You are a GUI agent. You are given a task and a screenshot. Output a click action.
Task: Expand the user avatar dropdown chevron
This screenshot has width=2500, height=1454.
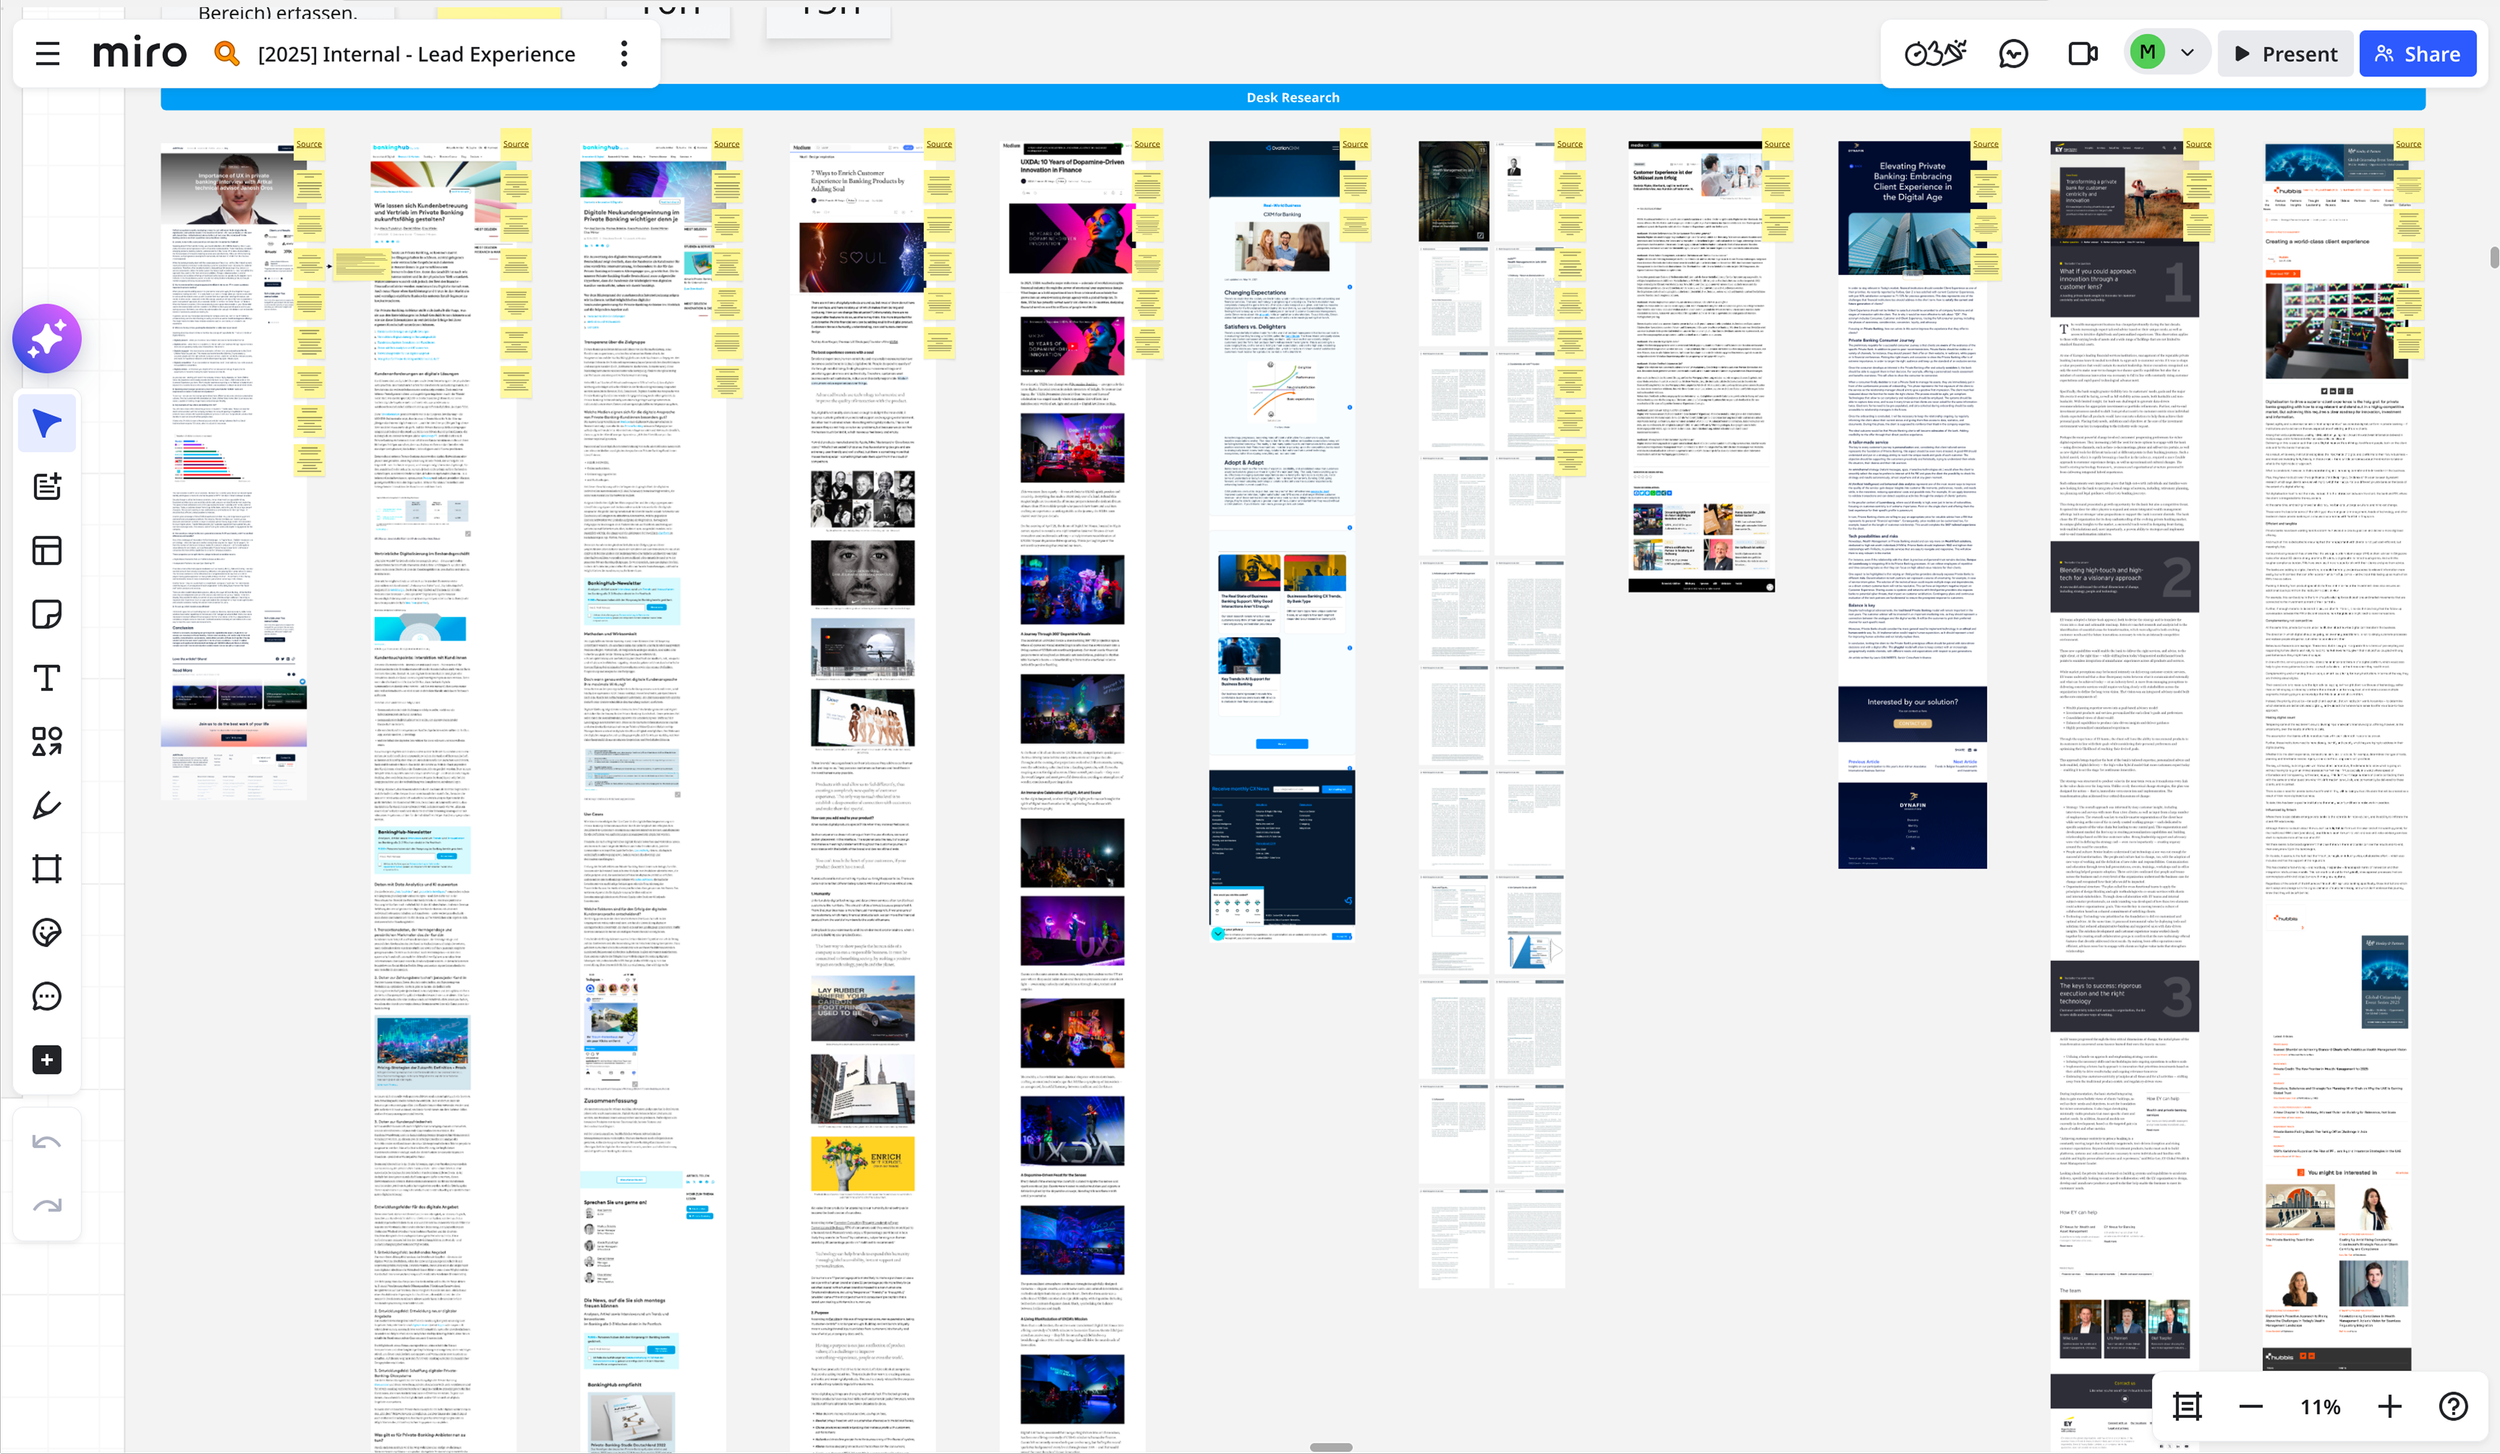(2187, 53)
